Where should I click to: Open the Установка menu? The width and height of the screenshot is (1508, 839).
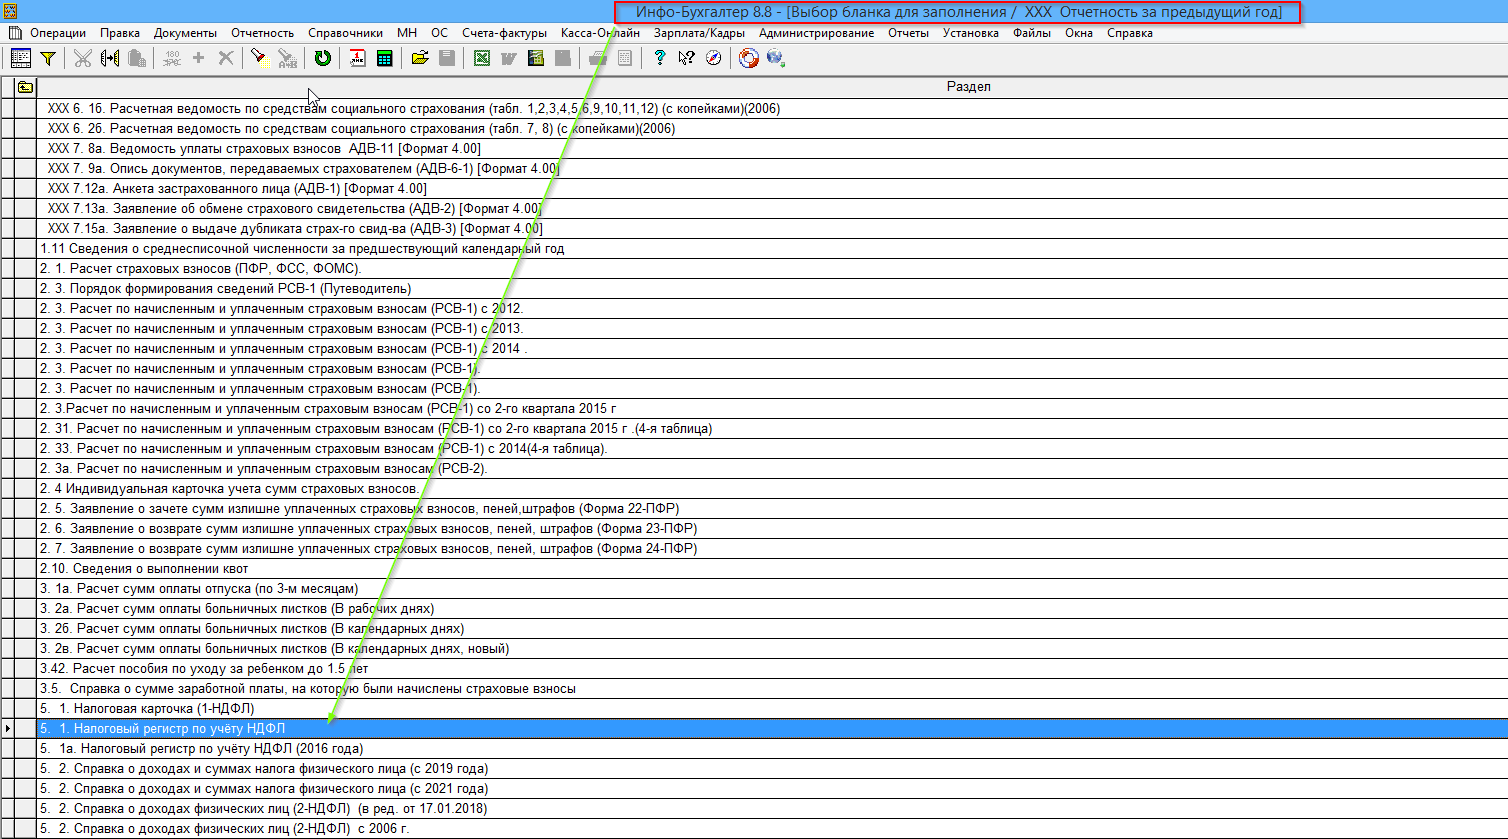970,33
